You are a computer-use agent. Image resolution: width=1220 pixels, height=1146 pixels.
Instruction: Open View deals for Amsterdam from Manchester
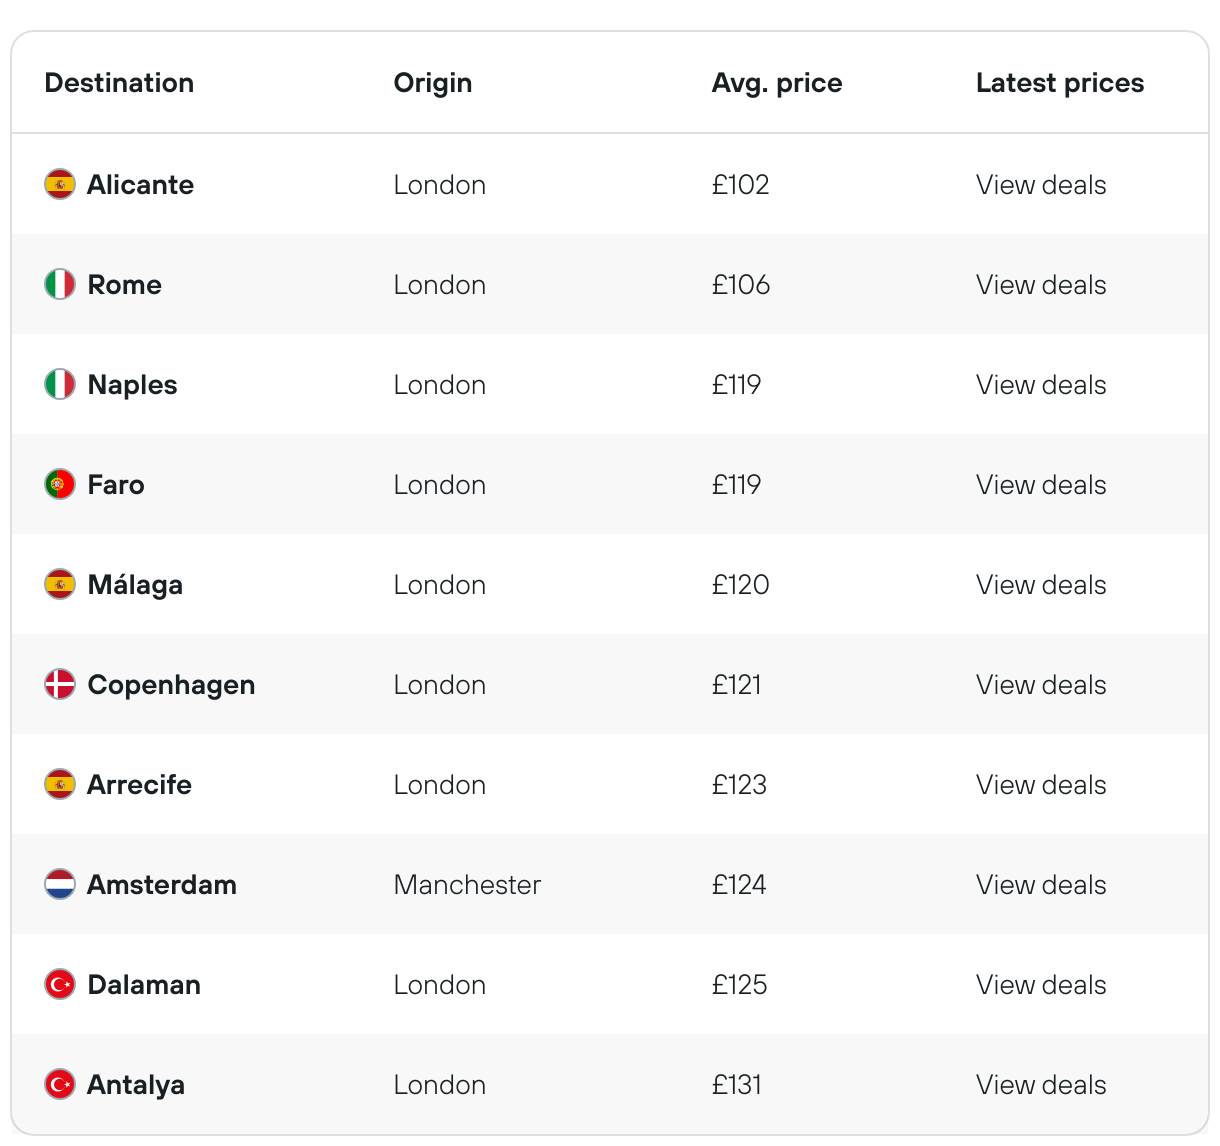(1041, 885)
